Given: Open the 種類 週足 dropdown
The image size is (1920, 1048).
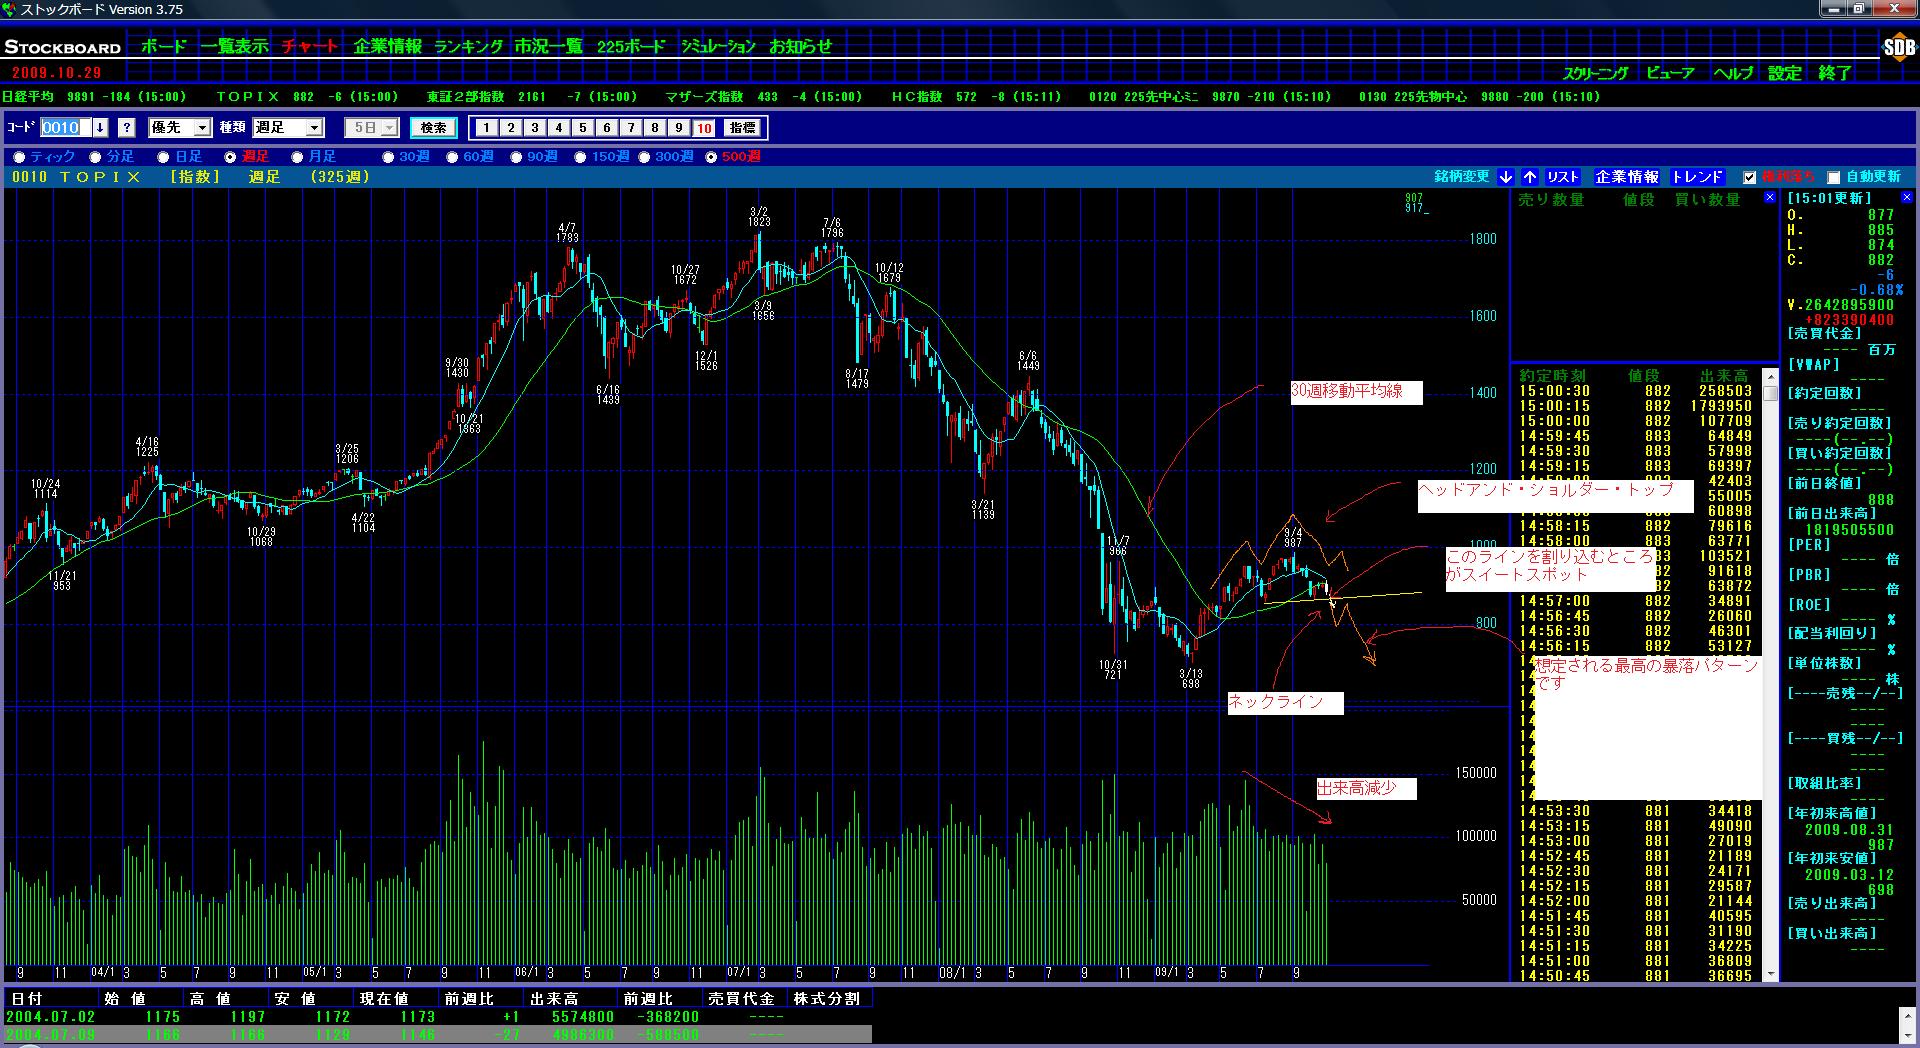Looking at the screenshot, I should [314, 128].
